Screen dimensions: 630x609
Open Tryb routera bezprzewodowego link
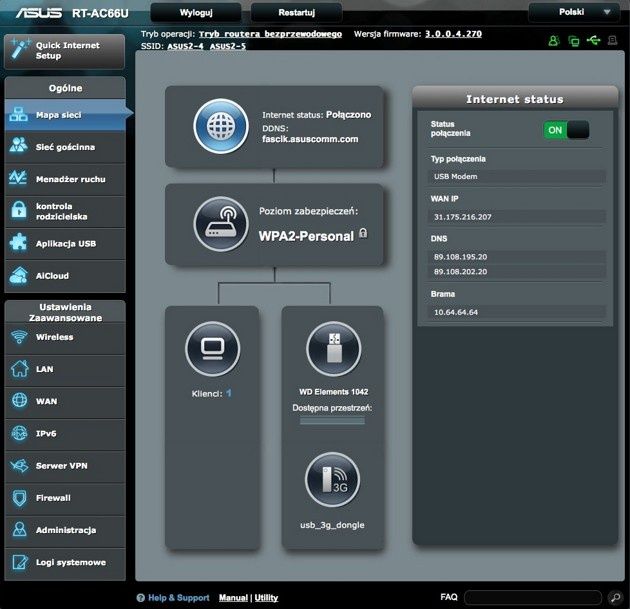(x=270, y=34)
